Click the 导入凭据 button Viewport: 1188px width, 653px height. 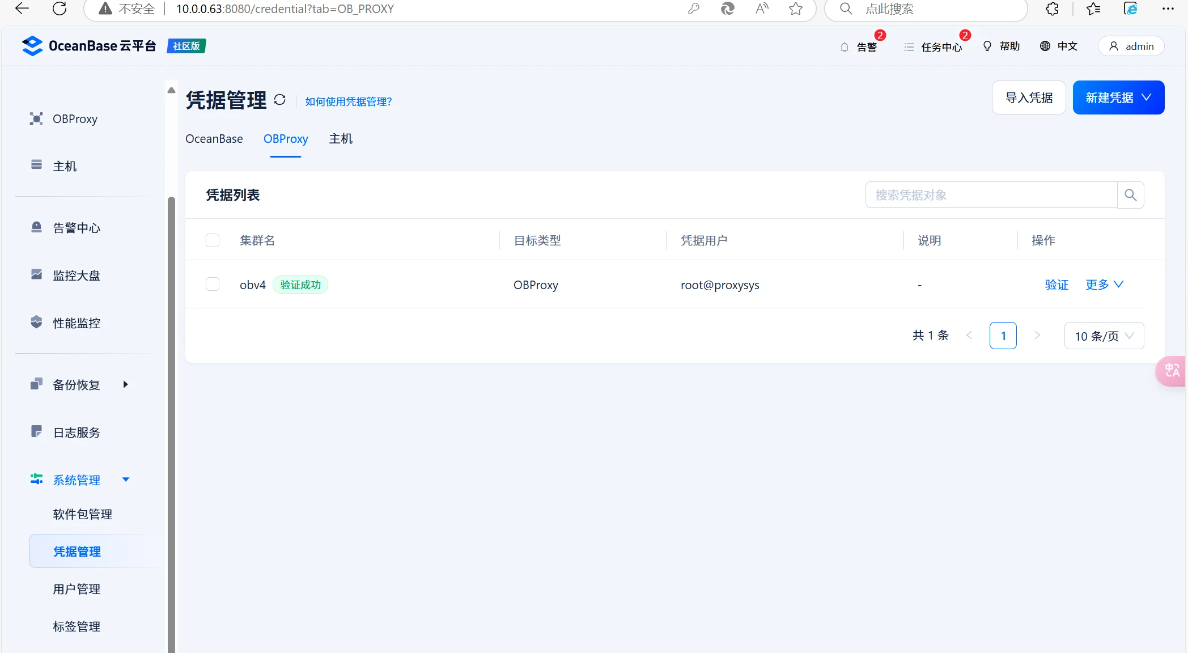click(x=1029, y=97)
